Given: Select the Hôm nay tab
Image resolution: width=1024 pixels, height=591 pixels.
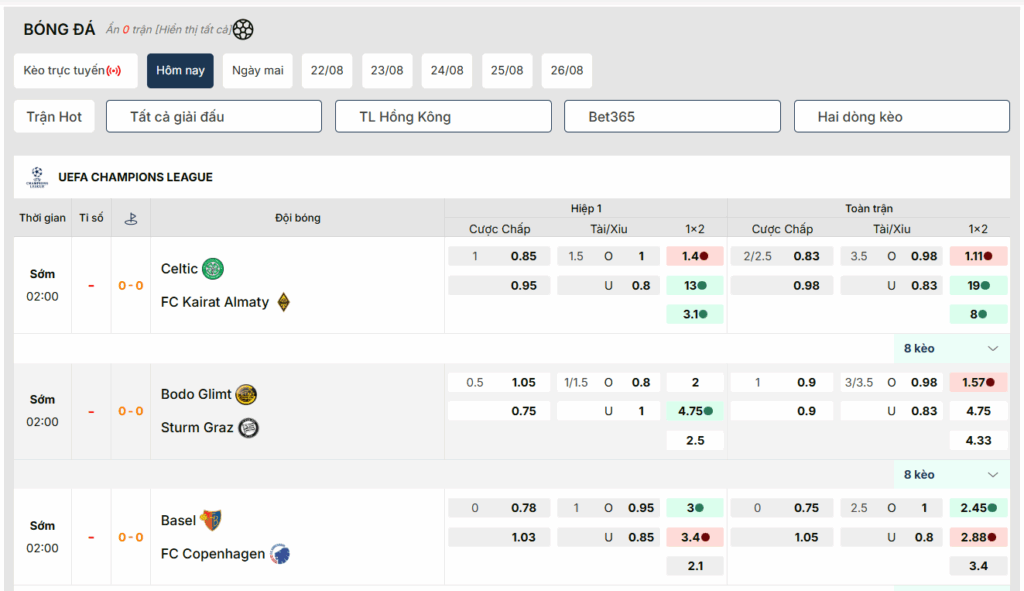Looking at the screenshot, I should 180,71.
